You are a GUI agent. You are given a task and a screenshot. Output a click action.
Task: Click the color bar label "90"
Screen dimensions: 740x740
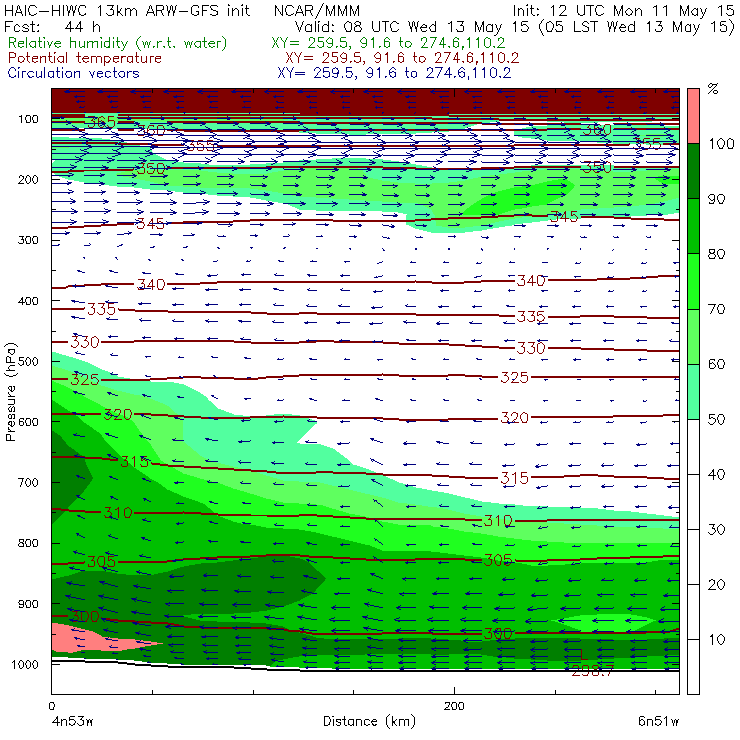coord(716,199)
